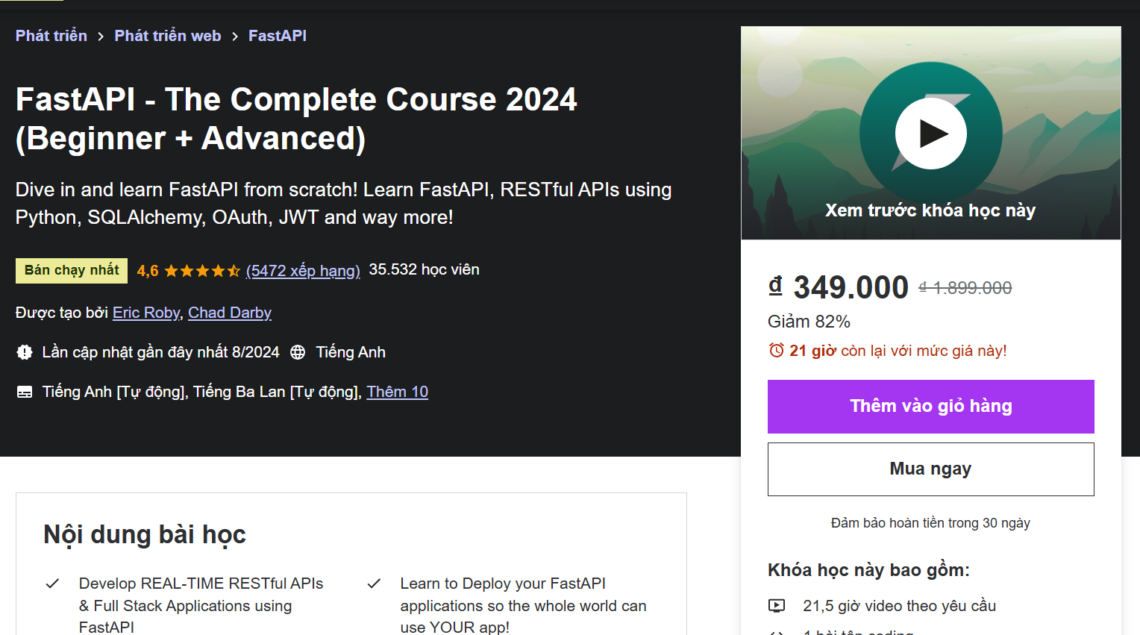Click the play icon on the dark preview overlay
1140x635 pixels.
point(930,133)
